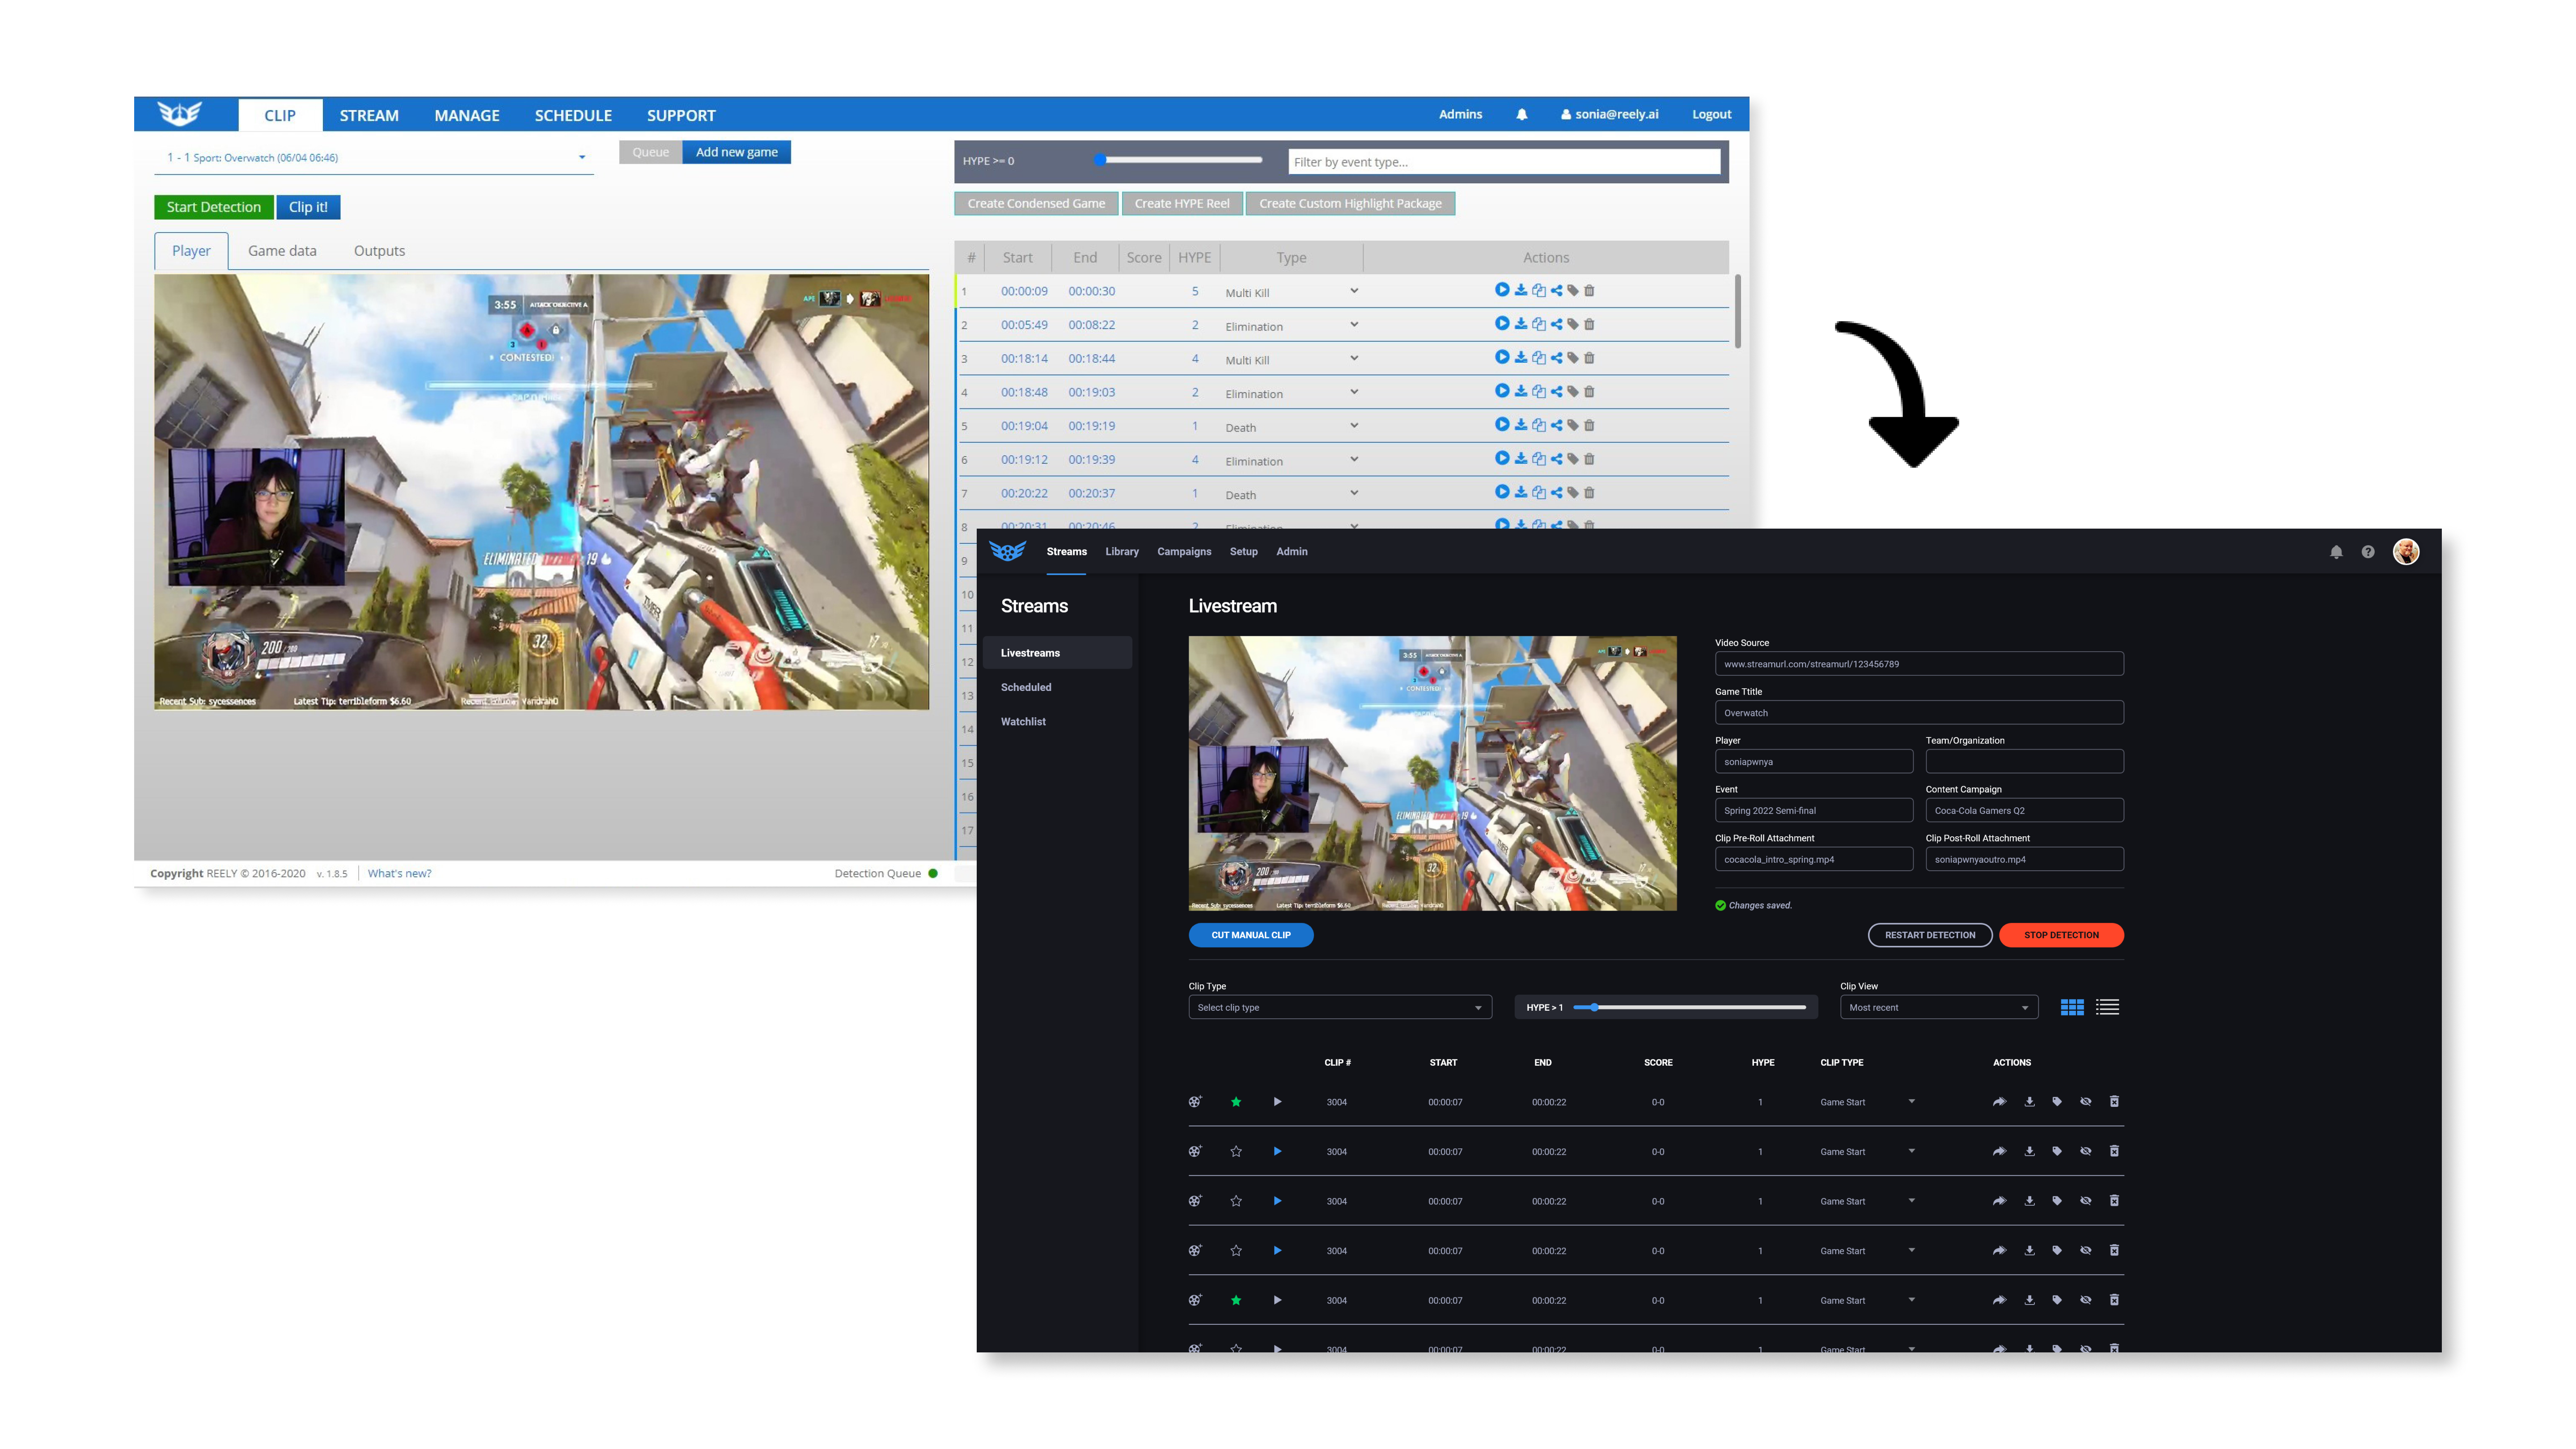Open the user avatar menu
Image resolution: width=2576 pixels, height=1449 pixels.
coord(2406,552)
